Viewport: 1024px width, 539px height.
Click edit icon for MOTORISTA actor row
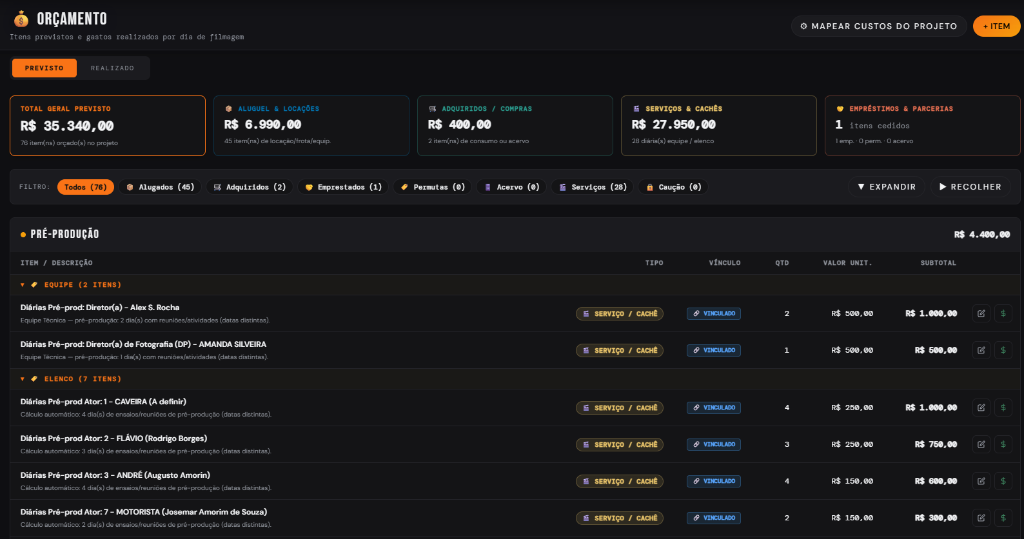tap(981, 517)
